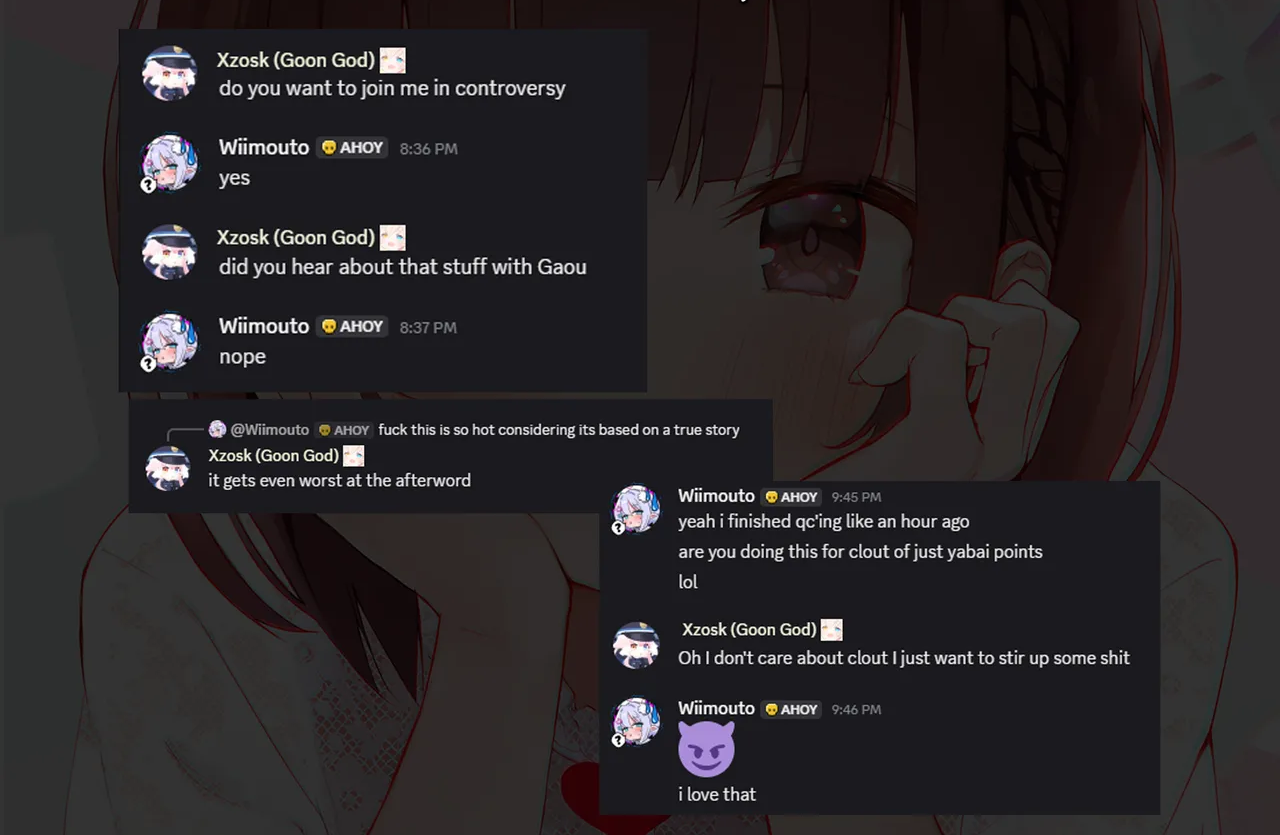Open Wiimouto's avatar next to the "yes" message
1280x835 pixels.
[169, 163]
